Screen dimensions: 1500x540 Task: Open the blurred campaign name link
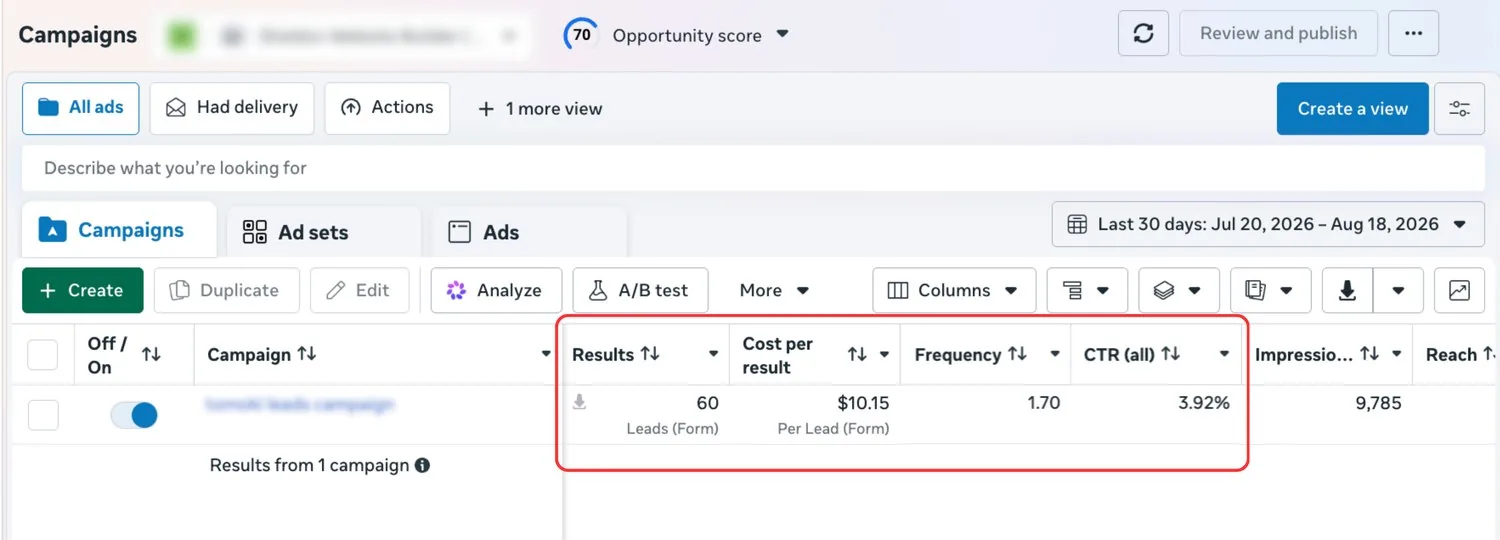(x=300, y=405)
